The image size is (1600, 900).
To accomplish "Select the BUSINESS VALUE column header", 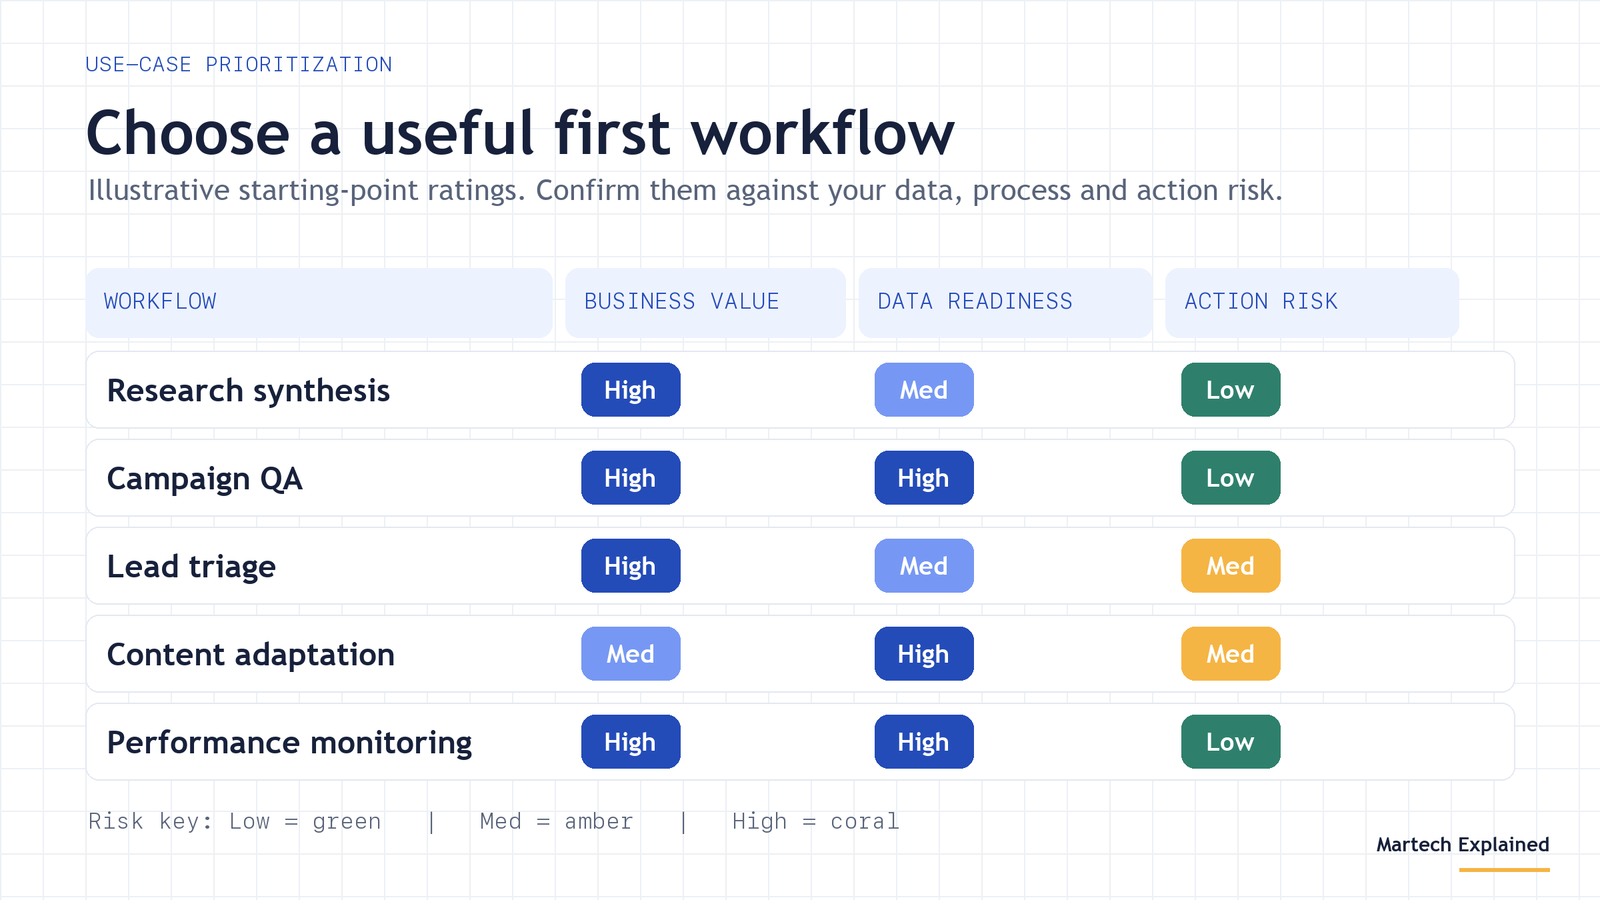I will click(705, 302).
